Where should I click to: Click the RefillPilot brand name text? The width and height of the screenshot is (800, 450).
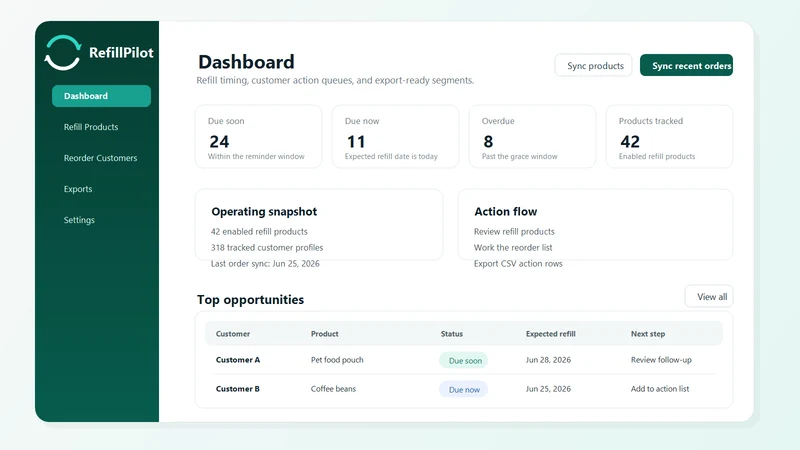121,53
